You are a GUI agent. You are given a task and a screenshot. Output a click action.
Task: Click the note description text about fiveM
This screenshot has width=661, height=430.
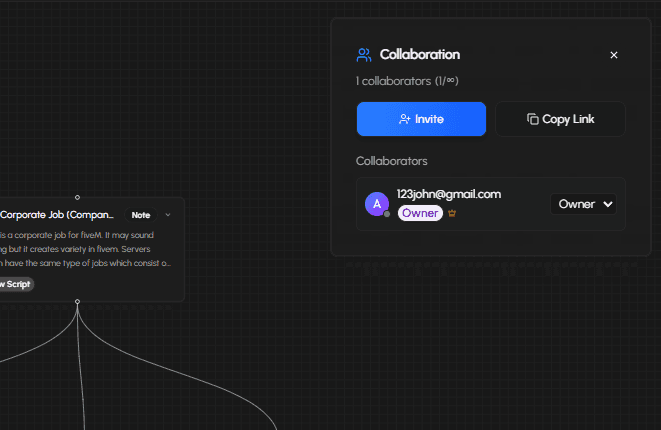coord(86,249)
